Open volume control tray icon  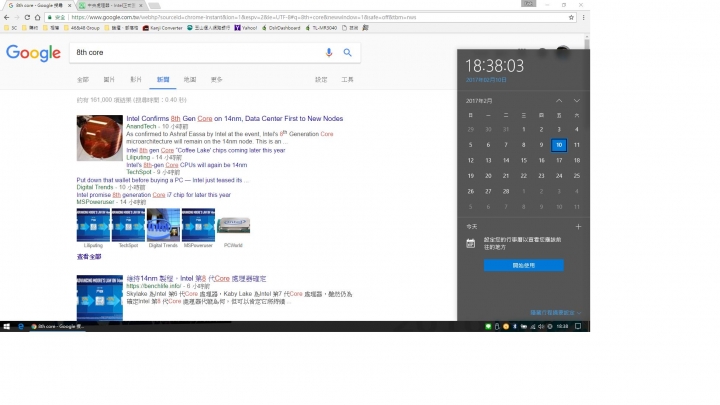click(541, 326)
